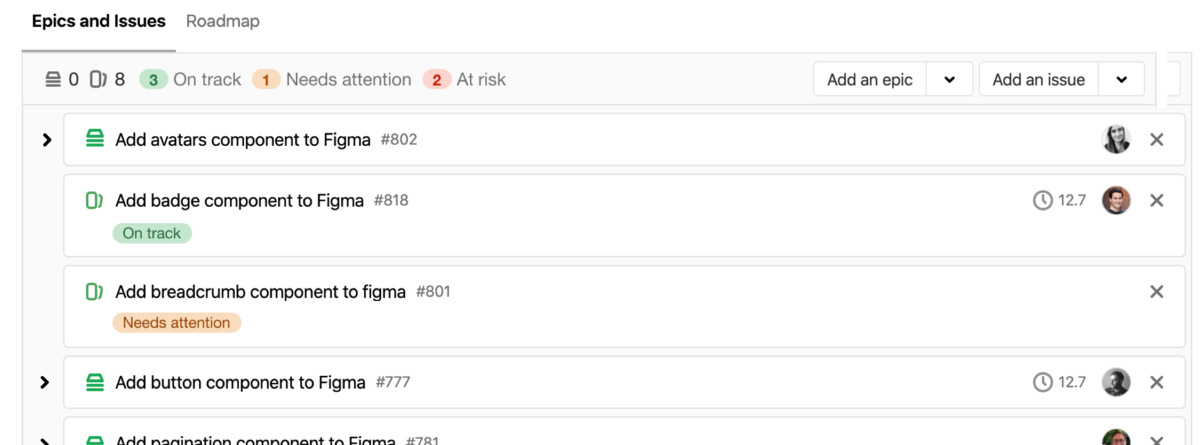Screen dimensions: 1200x445
Task: Click epic icon beside Add button component
Action: 95,382
